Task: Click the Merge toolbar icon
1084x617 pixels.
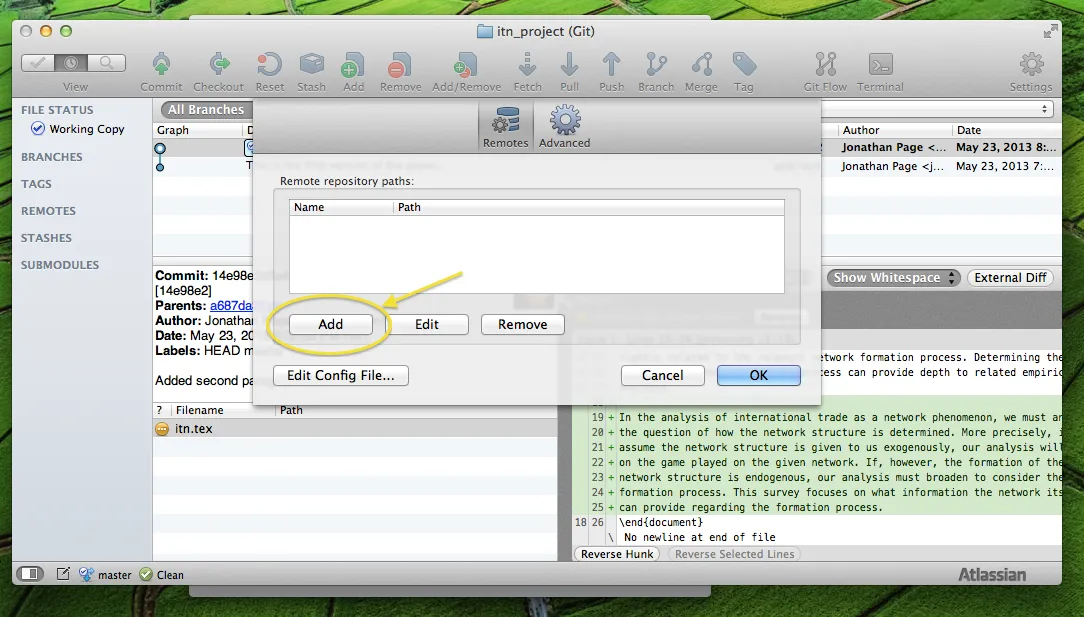Action: click(x=701, y=66)
